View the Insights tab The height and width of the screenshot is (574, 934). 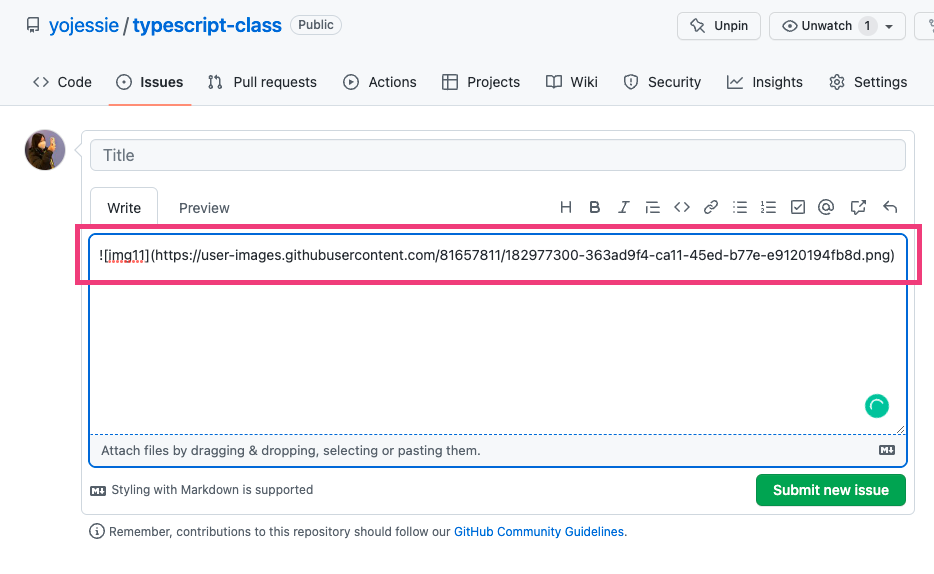(x=764, y=82)
